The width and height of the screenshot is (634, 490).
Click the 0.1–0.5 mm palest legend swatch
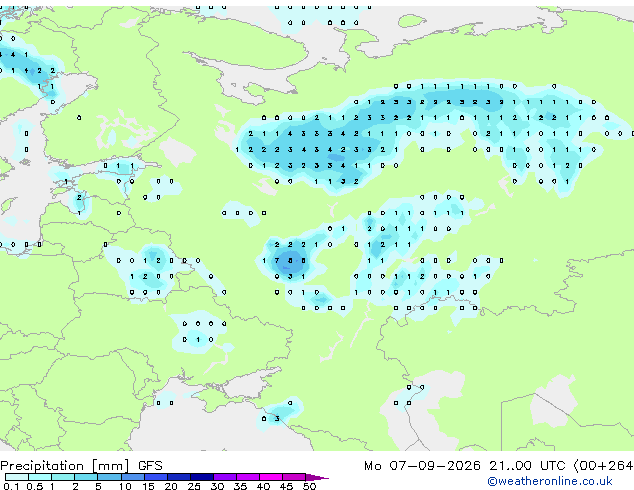tap(17, 477)
